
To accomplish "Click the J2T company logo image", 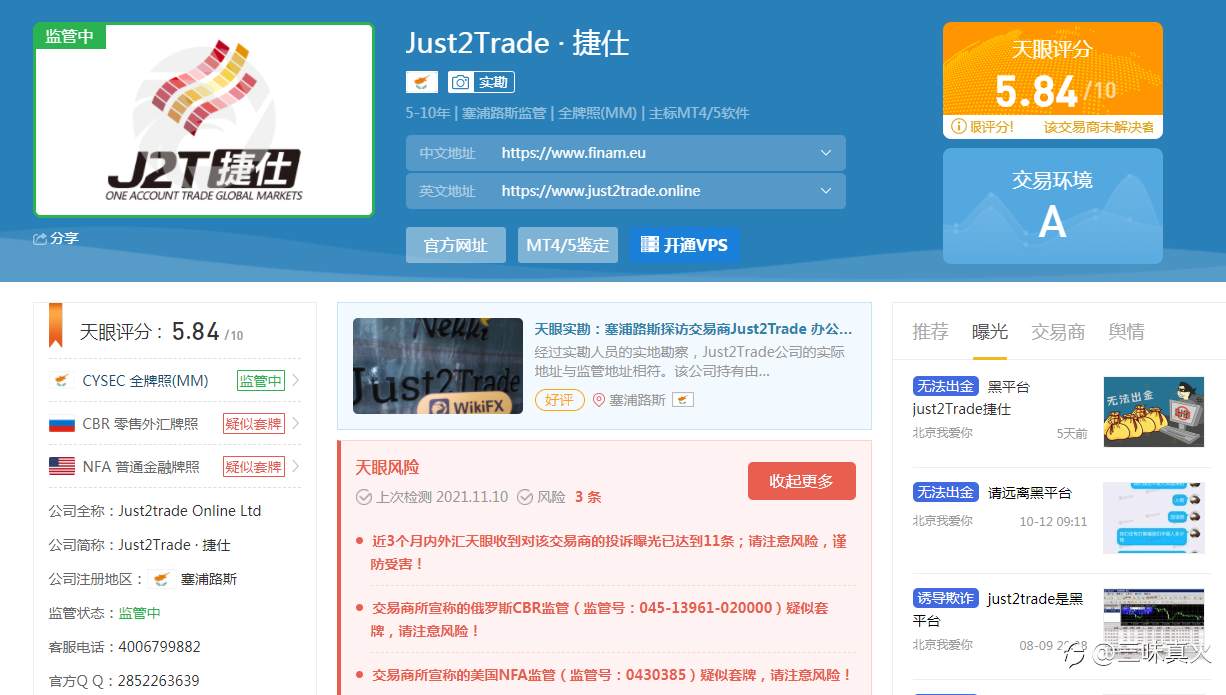I will [204, 121].
